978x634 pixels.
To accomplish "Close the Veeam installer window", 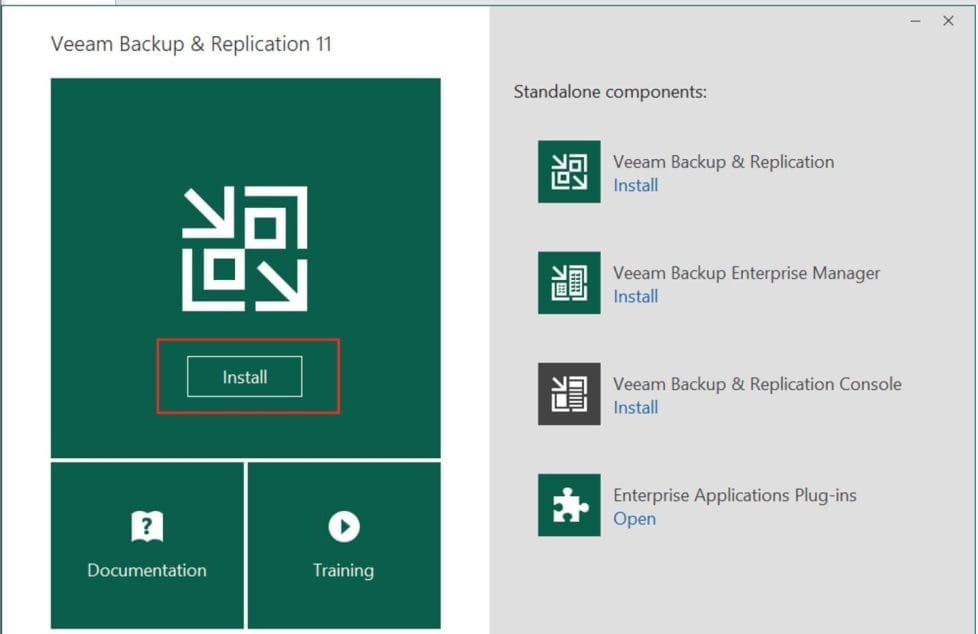I will (x=948, y=21).
